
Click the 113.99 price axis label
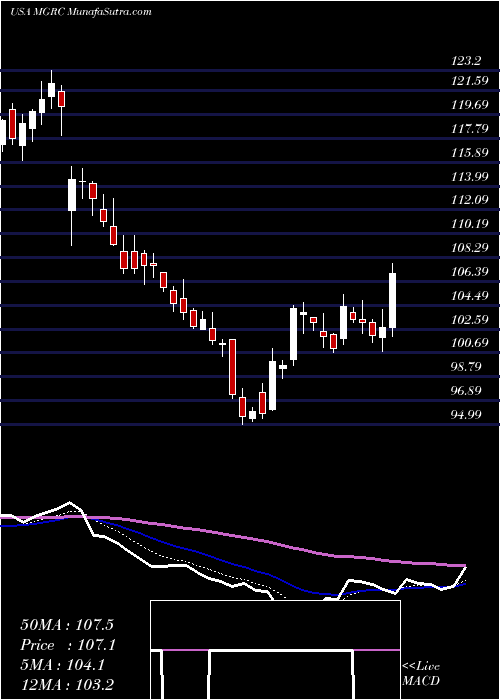(469, 177)
